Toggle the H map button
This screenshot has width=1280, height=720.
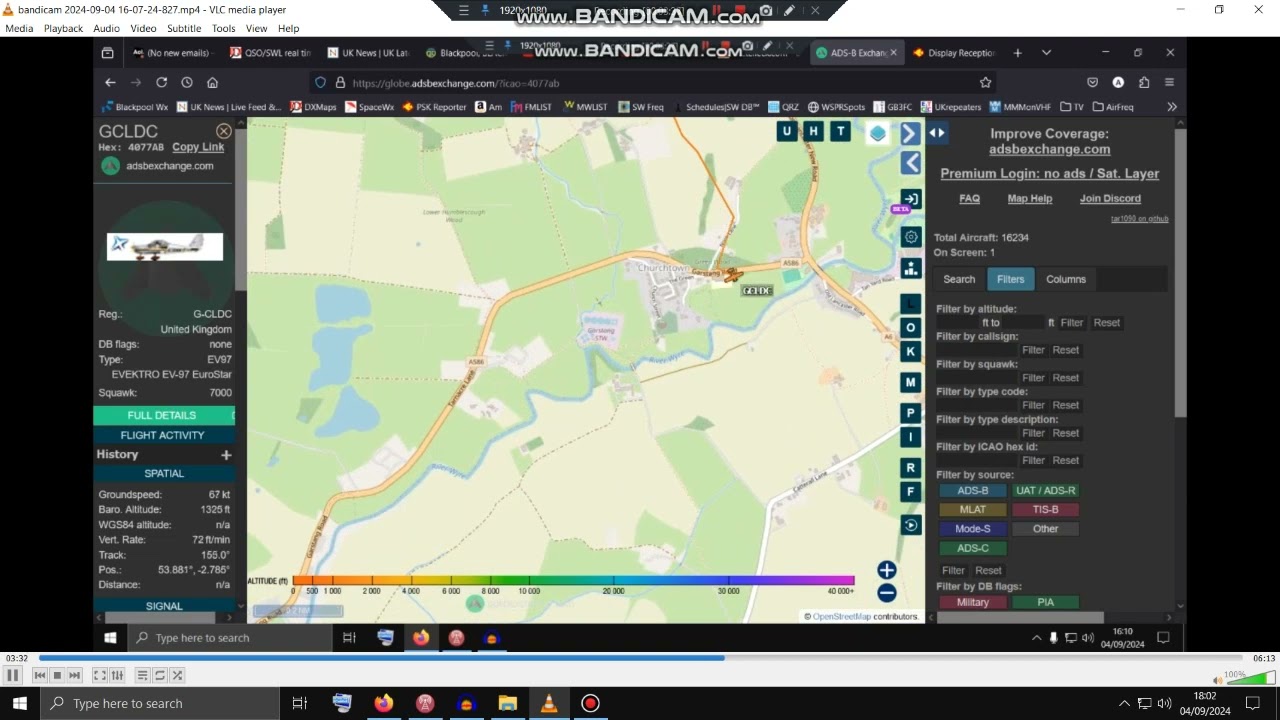814,131
